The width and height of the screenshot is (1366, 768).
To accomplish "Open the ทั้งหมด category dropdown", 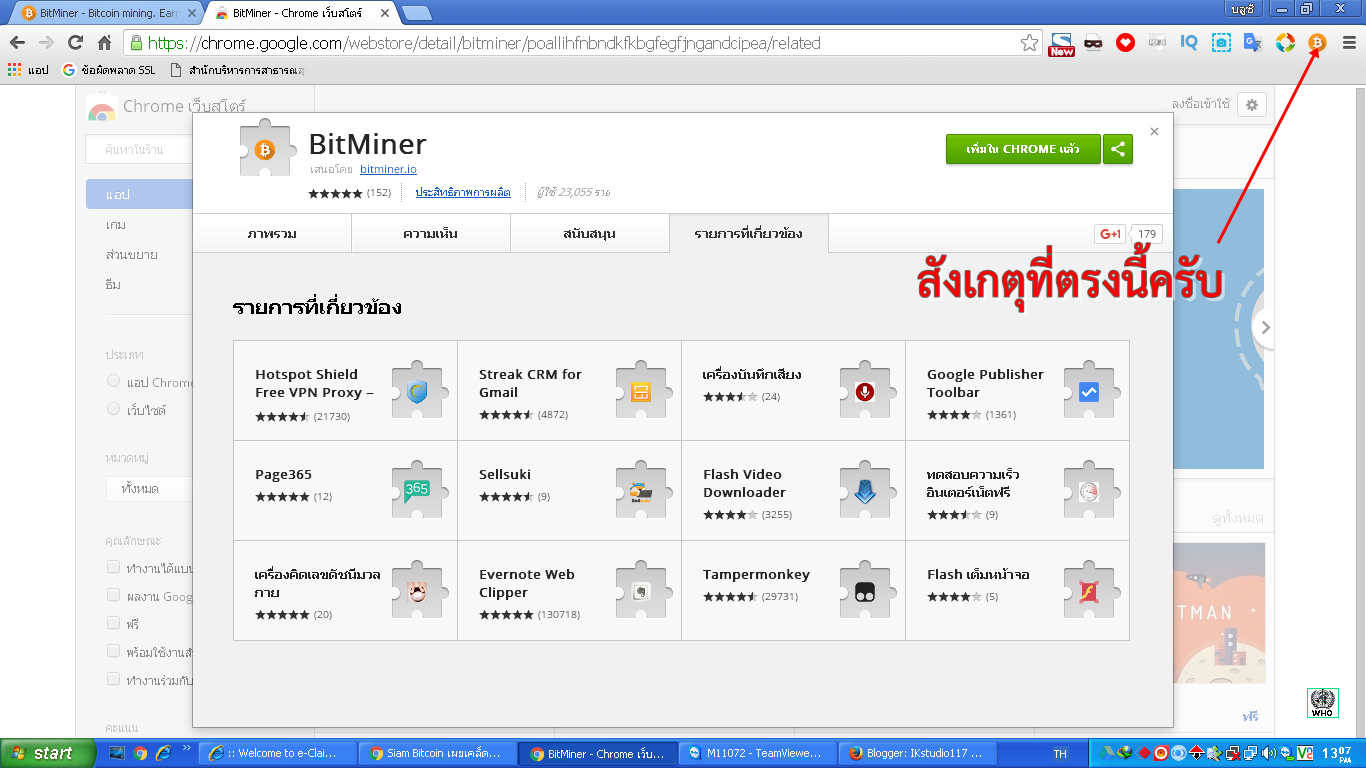I will tap(149, 489).
